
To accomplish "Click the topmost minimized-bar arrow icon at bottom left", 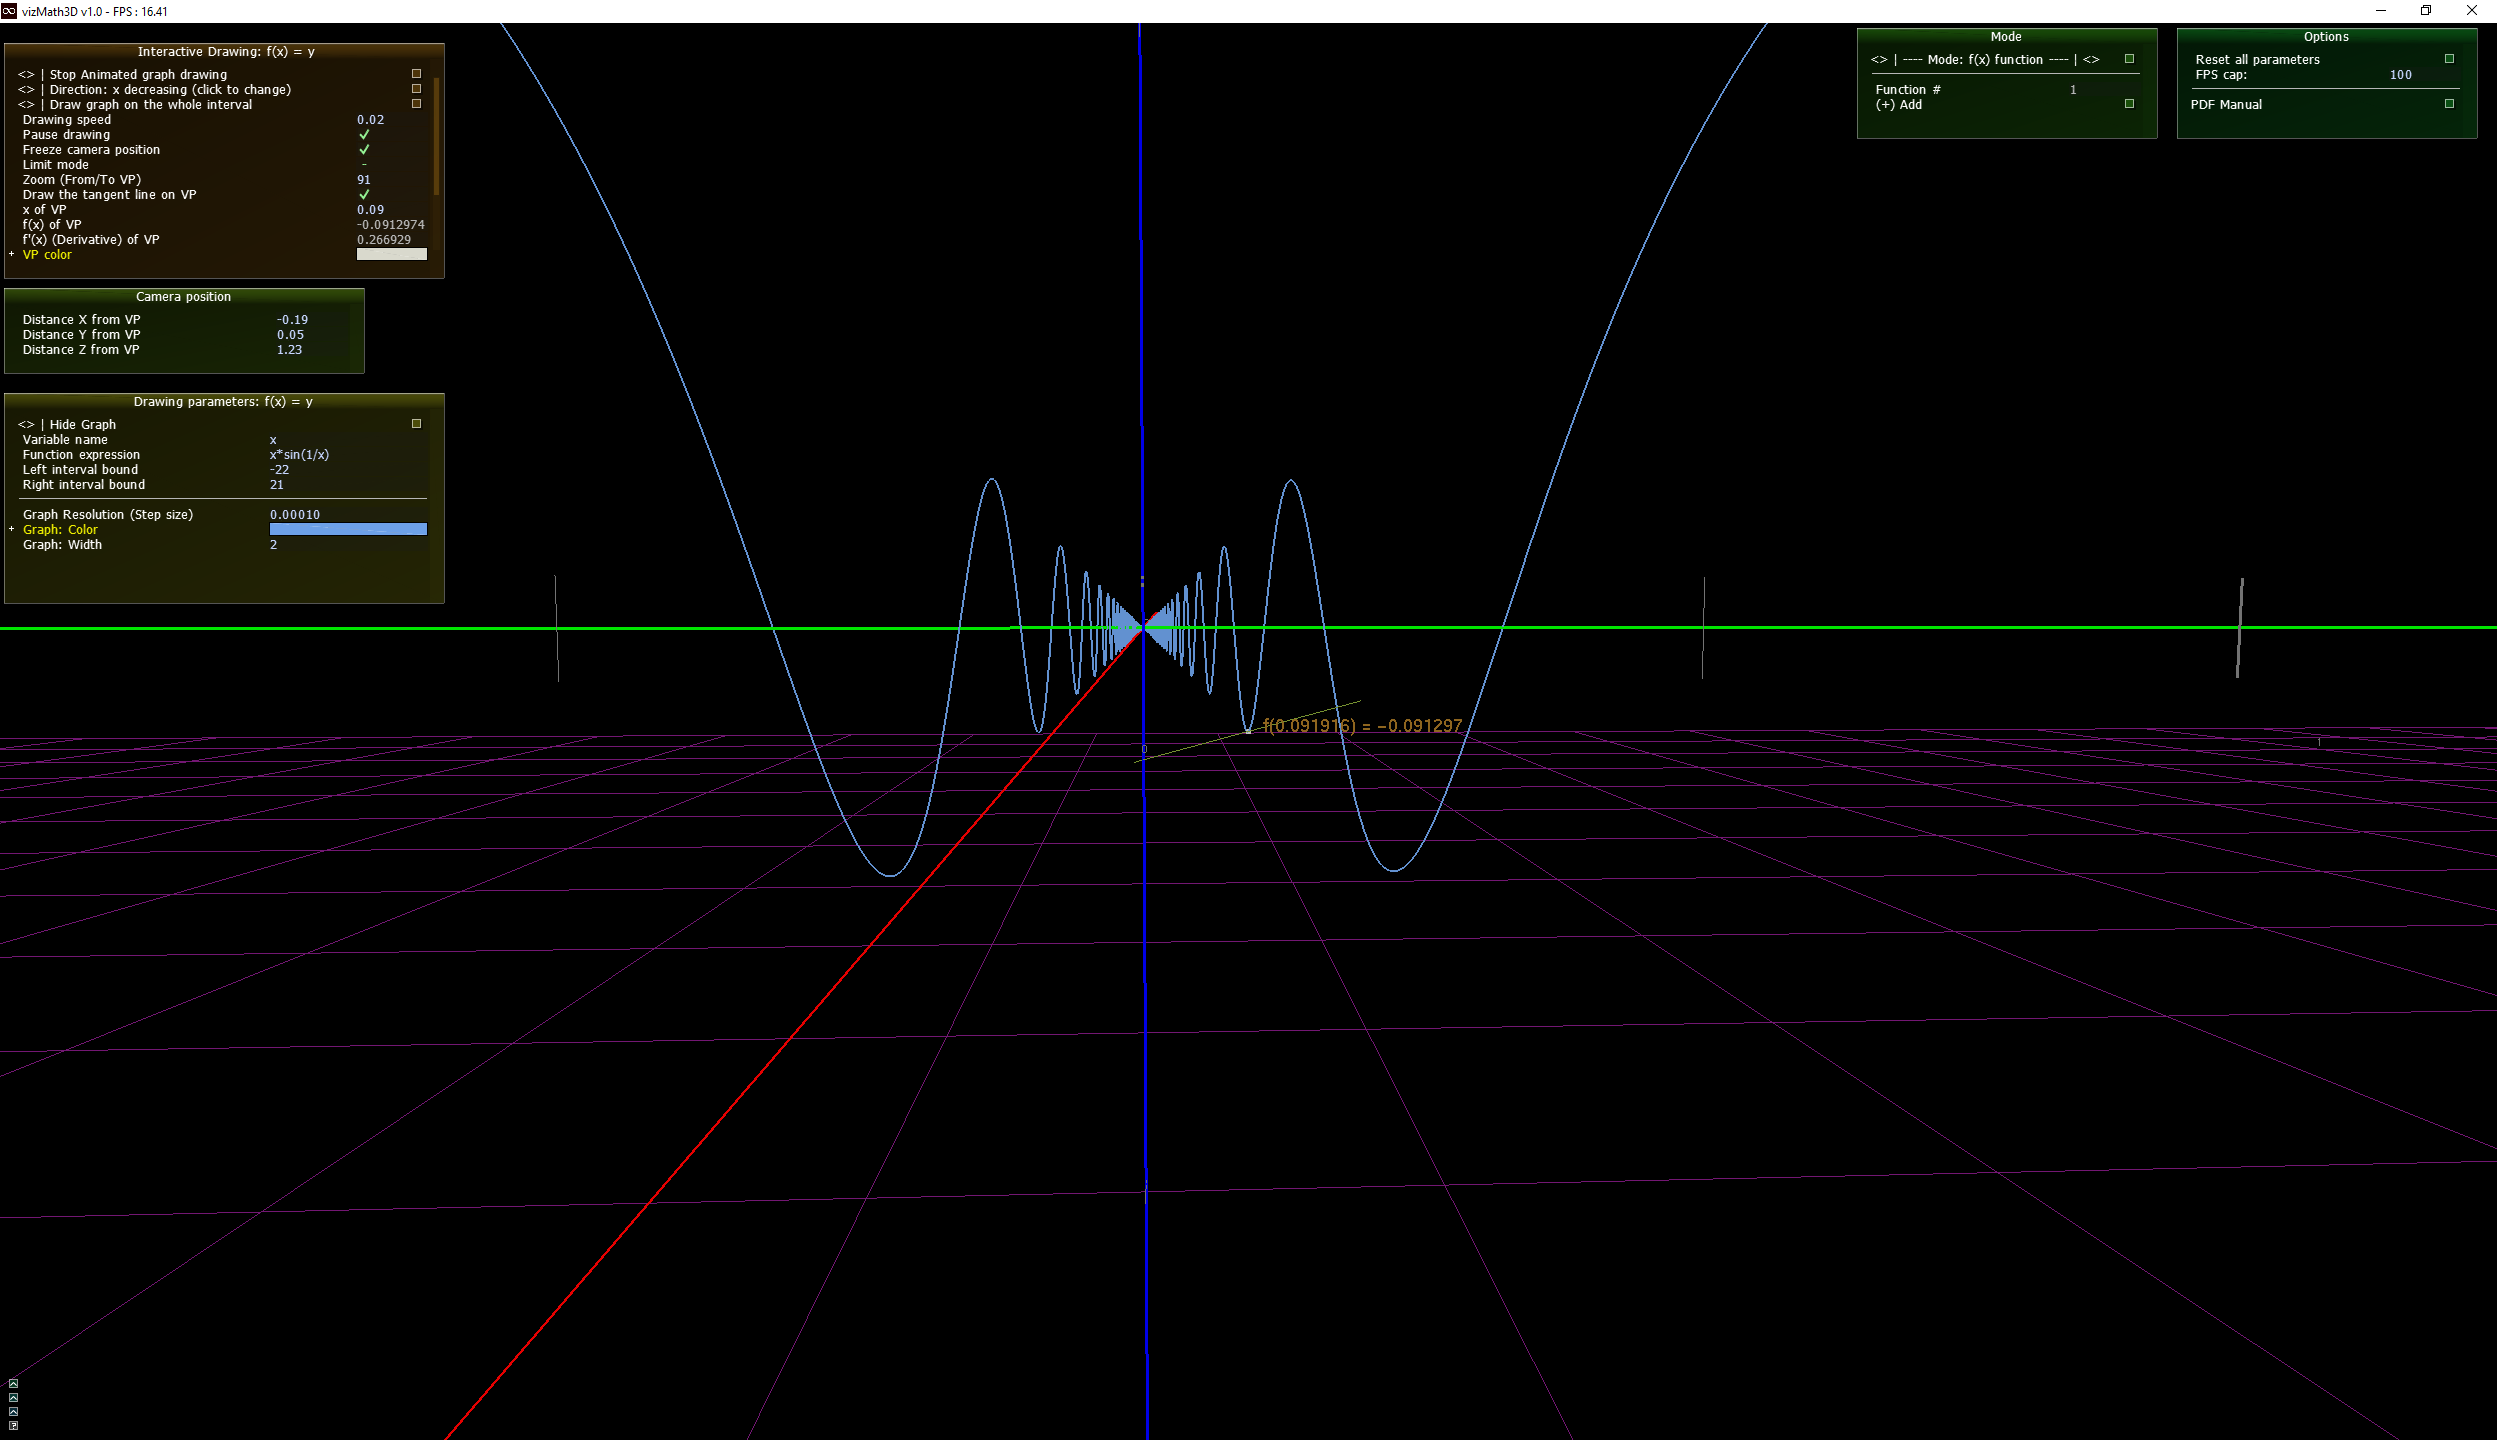I will click(x=13, y=1384).
